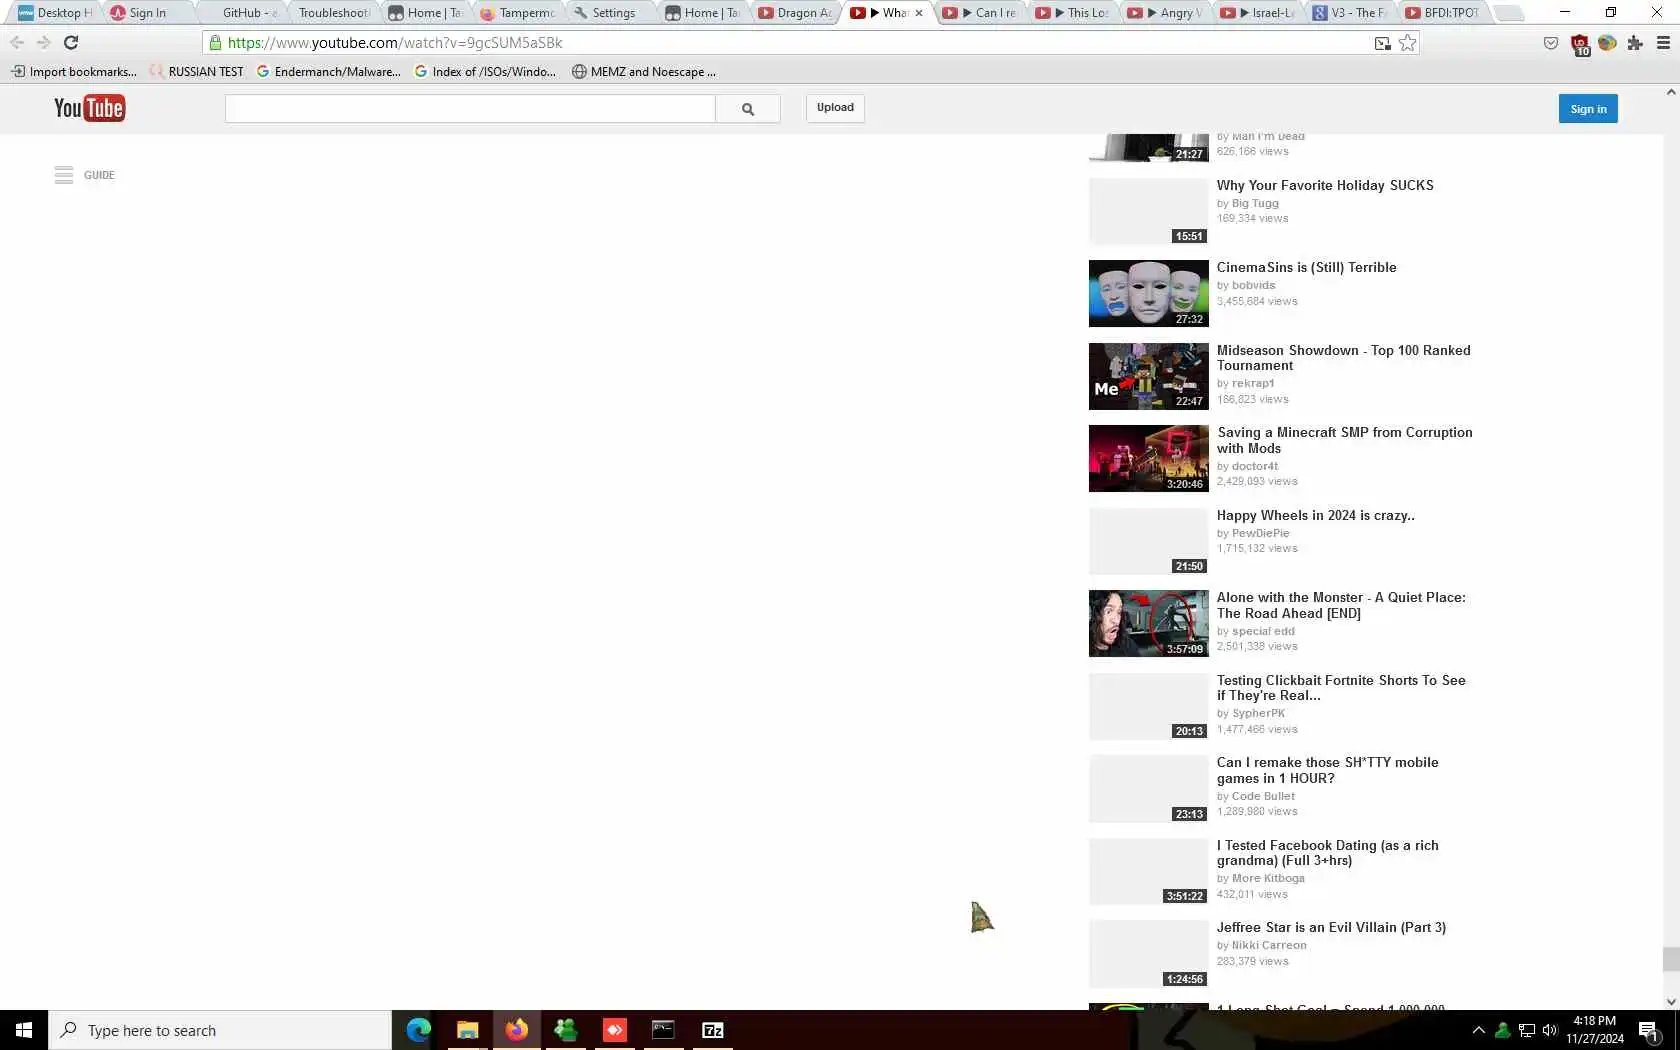Open the notification center icon
This screenshot has width=1680, height=1050.
(x=1649, y=1031)
